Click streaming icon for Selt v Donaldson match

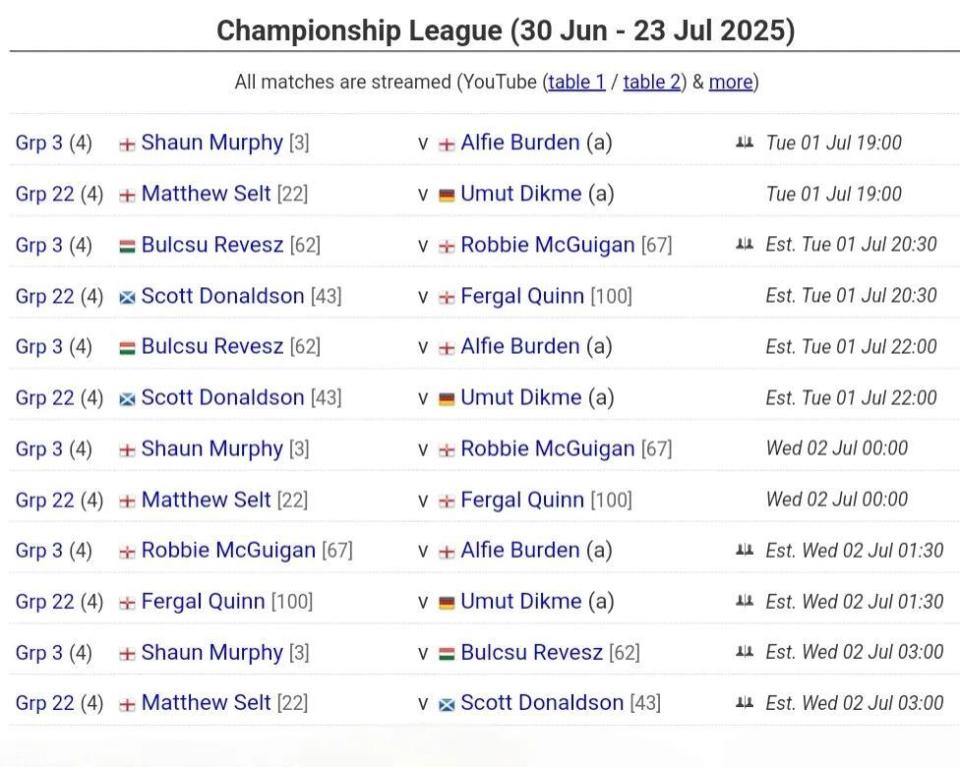coord(744,702)
